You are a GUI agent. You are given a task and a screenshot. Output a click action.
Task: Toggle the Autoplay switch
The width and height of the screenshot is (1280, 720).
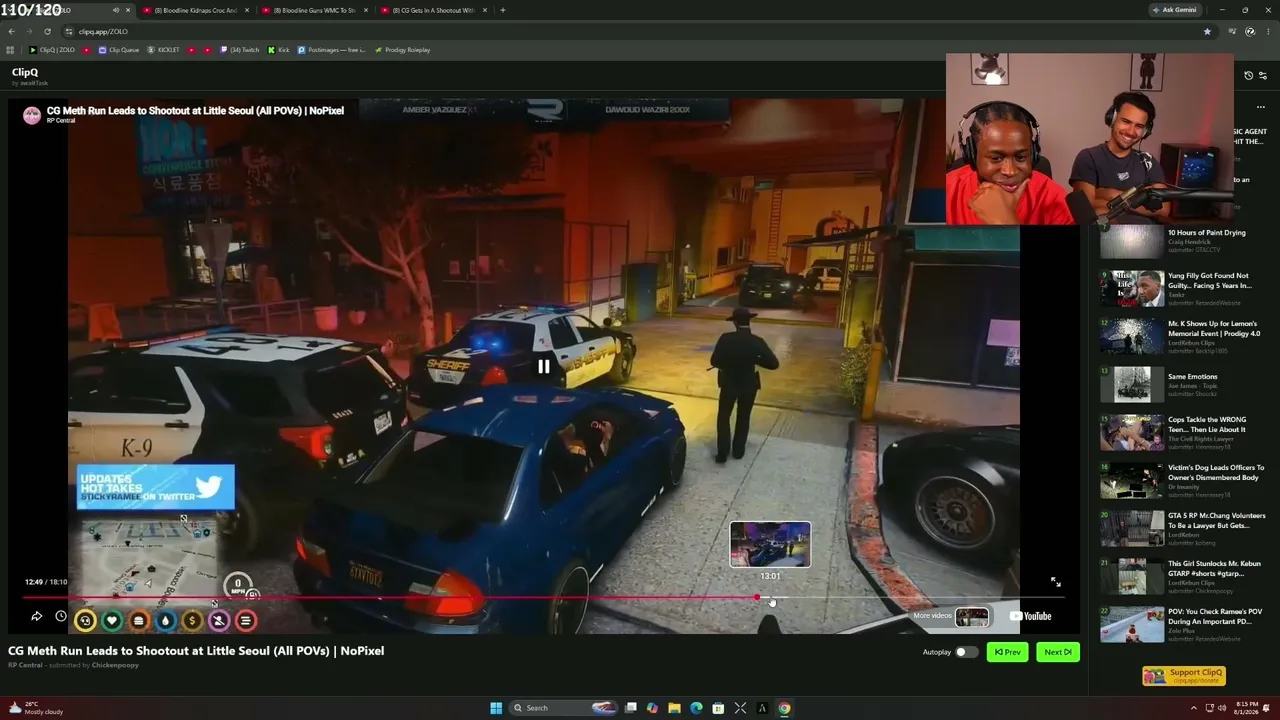pyautogui.click(x=965, y=652)
